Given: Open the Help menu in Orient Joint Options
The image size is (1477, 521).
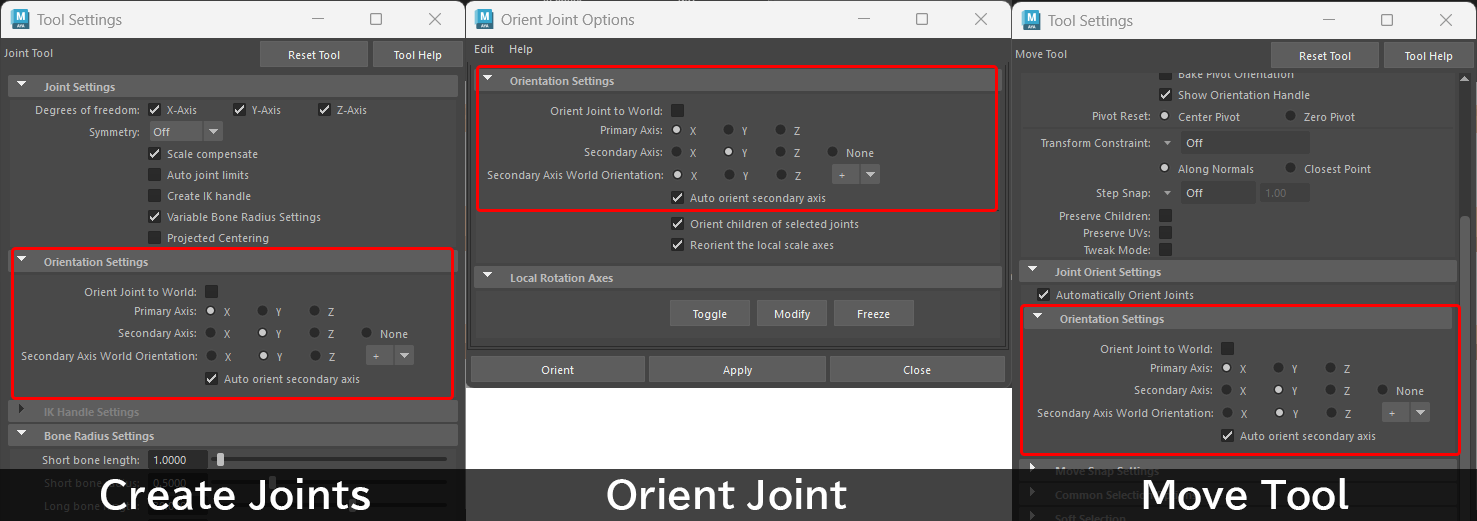Looking at the screenshot, I should [520, 49].
